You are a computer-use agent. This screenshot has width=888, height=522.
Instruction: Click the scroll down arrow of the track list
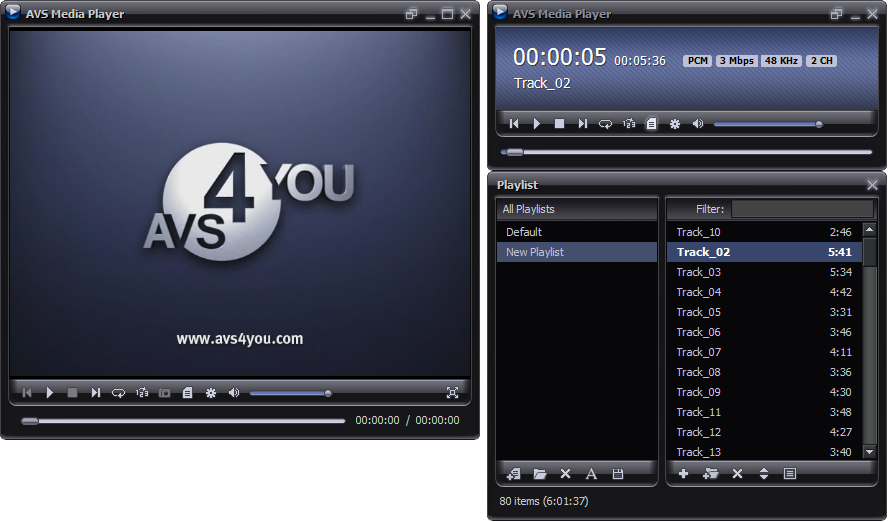point(869,451)
